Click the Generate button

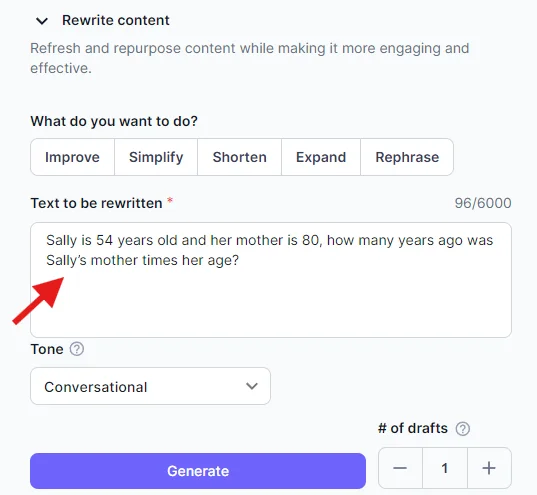(198, 471)
